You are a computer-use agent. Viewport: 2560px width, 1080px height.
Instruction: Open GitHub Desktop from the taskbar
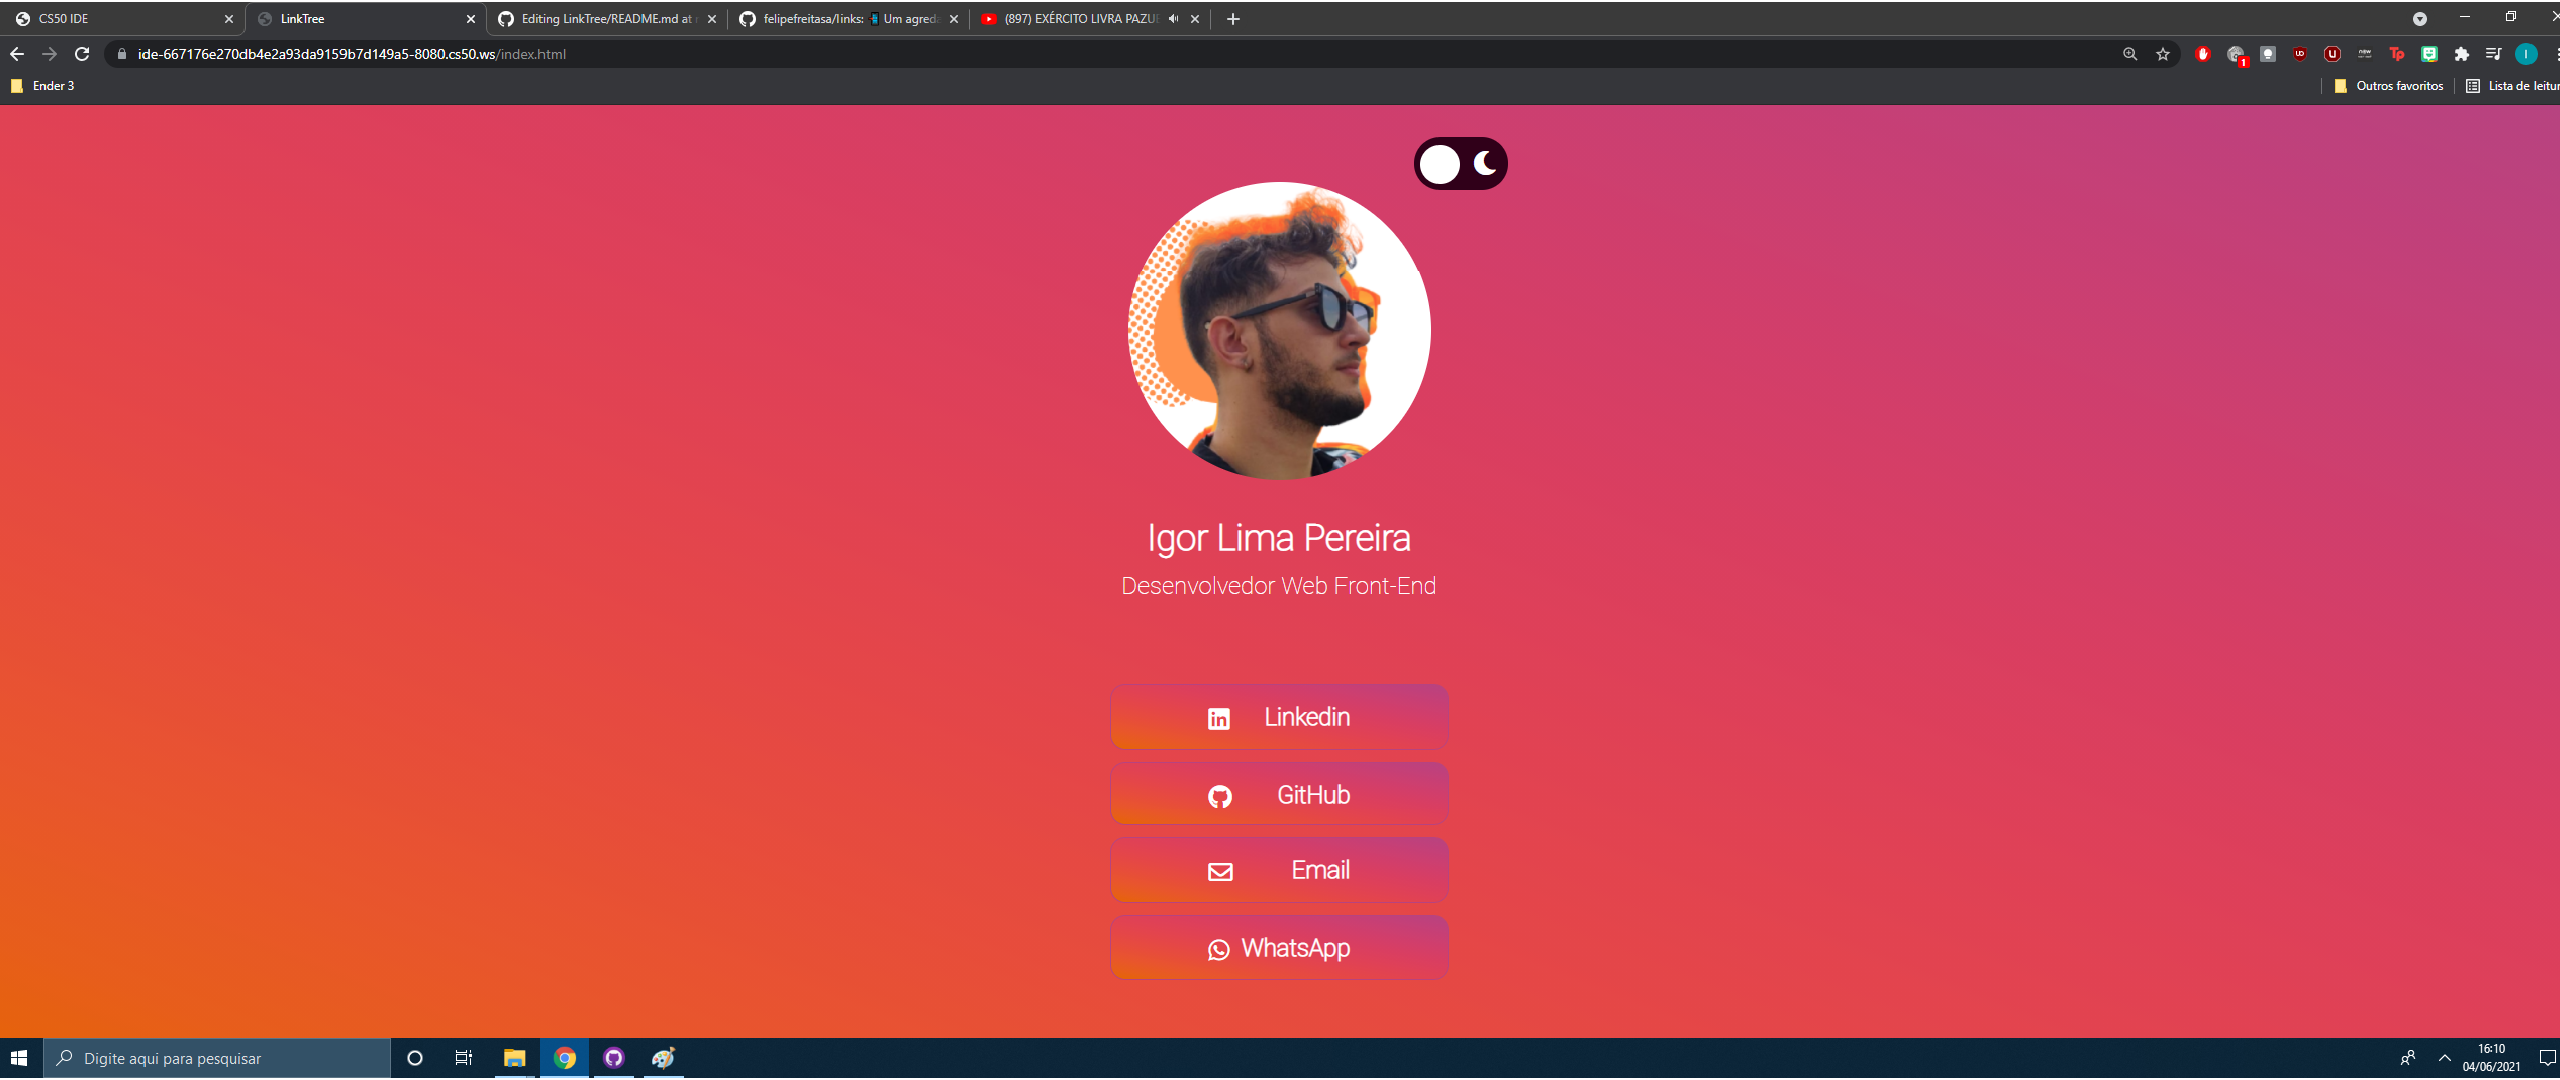coord(614,1058)
